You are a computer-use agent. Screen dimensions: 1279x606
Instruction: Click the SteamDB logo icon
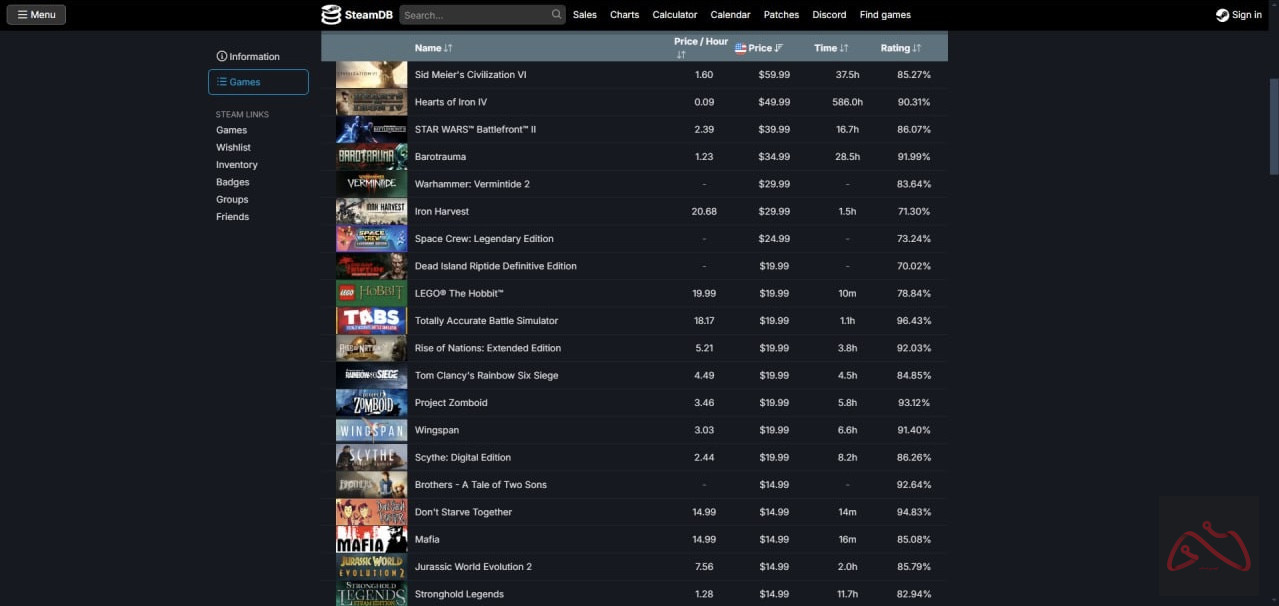pos(331,15)
